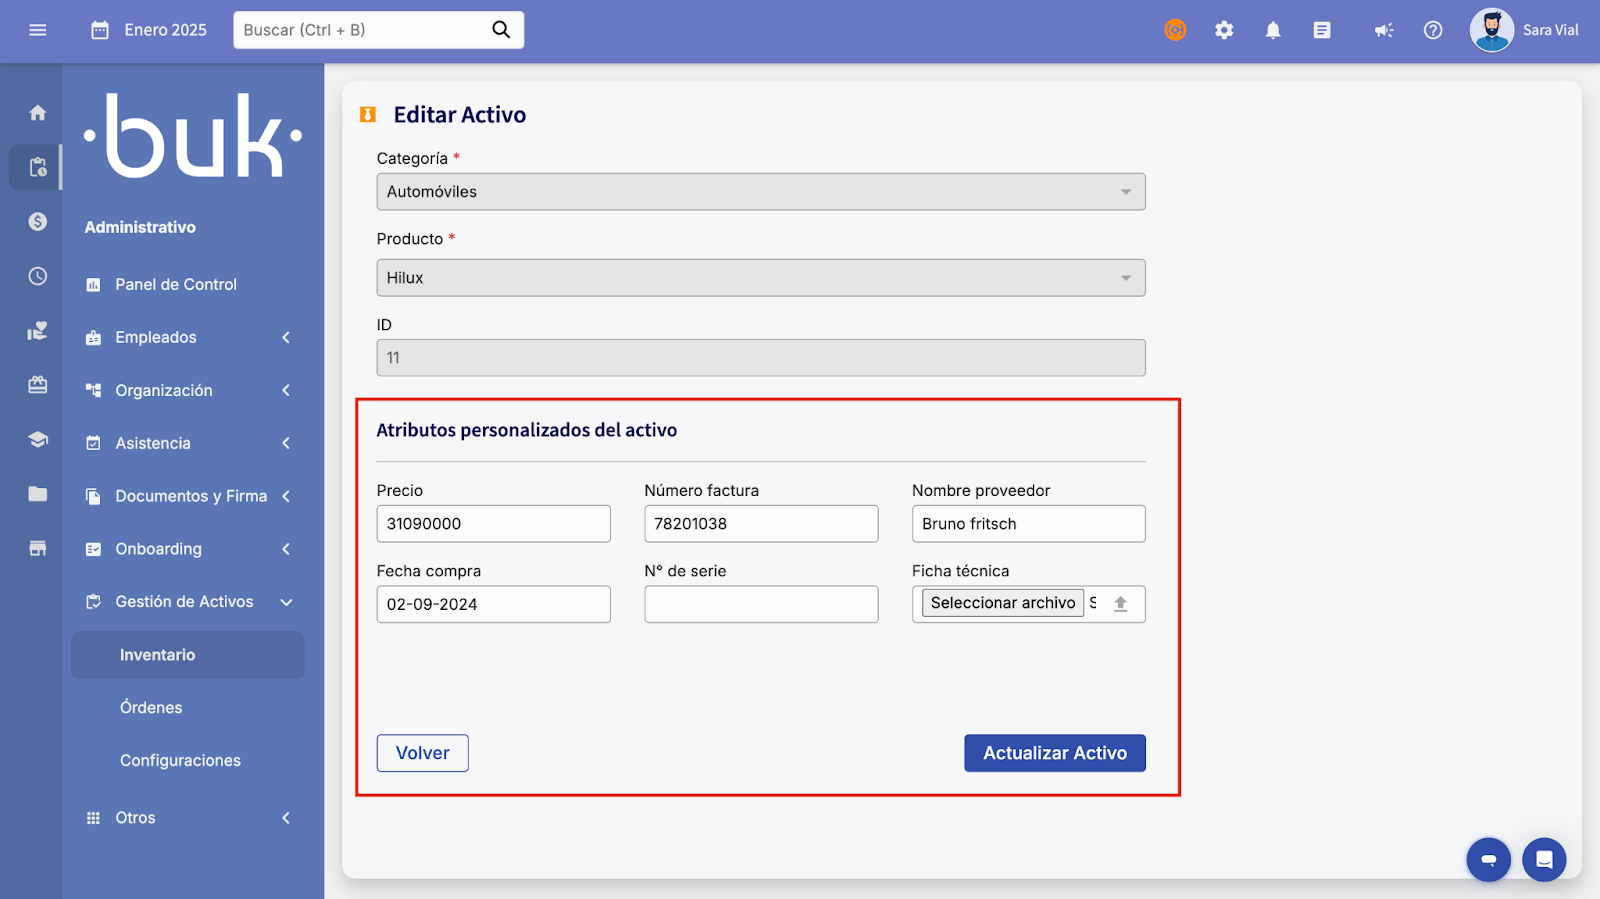
Task: Click upload arrow in Ficha técnica field
Action: point(1121,604)
